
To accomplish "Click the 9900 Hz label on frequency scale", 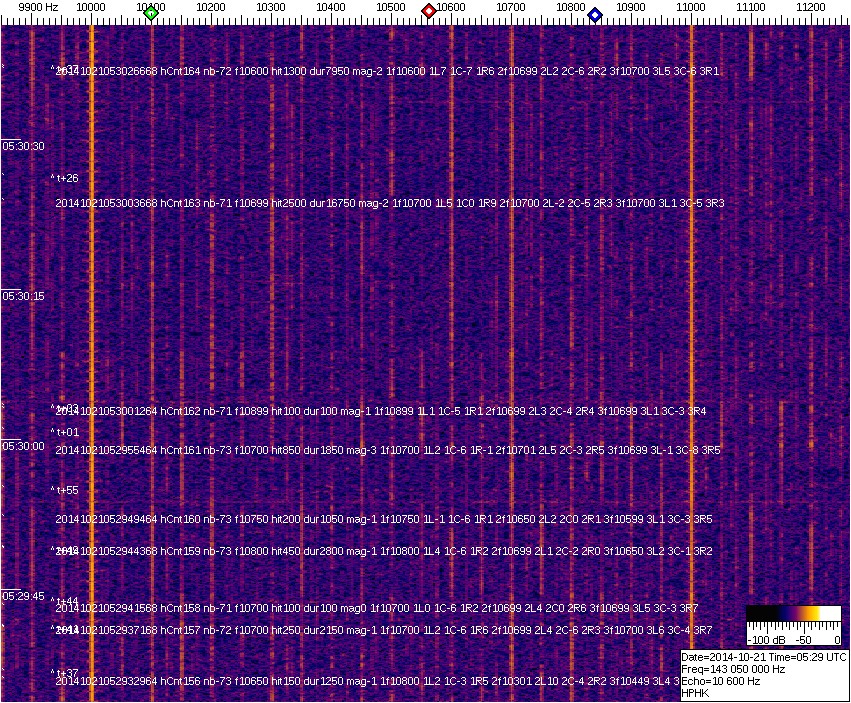I will pyautogui.click(x=38, y=7).
